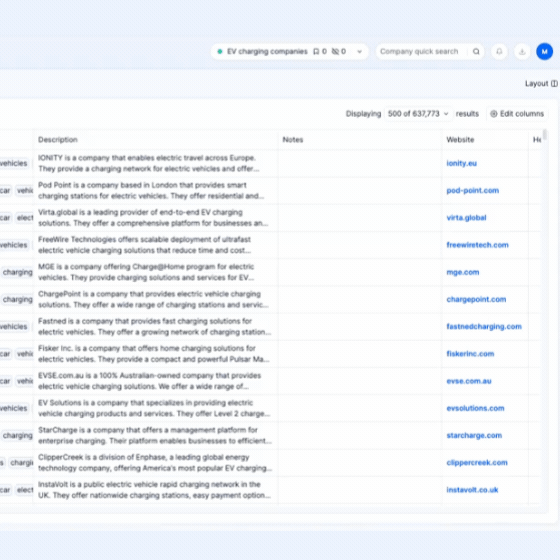Open the pod-point.com link
Image resolution: width=560 pixels, height=560 pixels.
tap(472, 190)
